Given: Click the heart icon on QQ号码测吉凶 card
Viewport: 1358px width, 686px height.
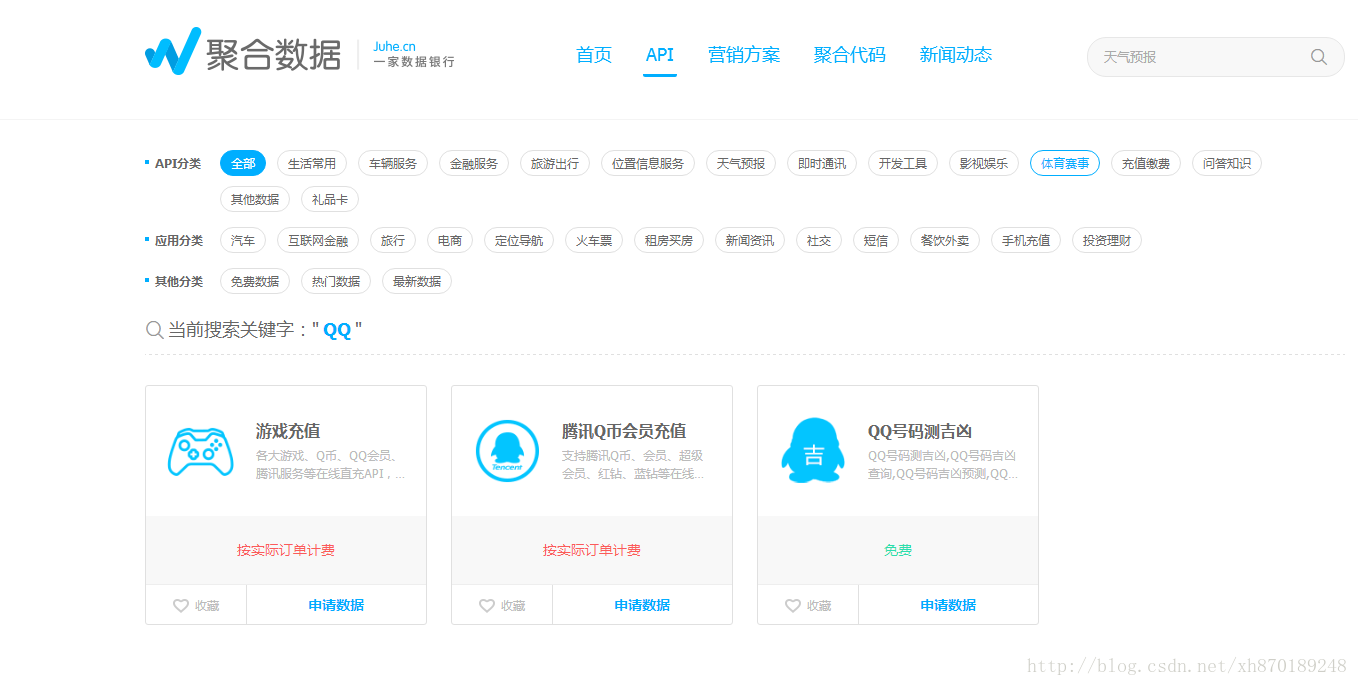Looking at the screenshot, I should click(x=793, y=606).
